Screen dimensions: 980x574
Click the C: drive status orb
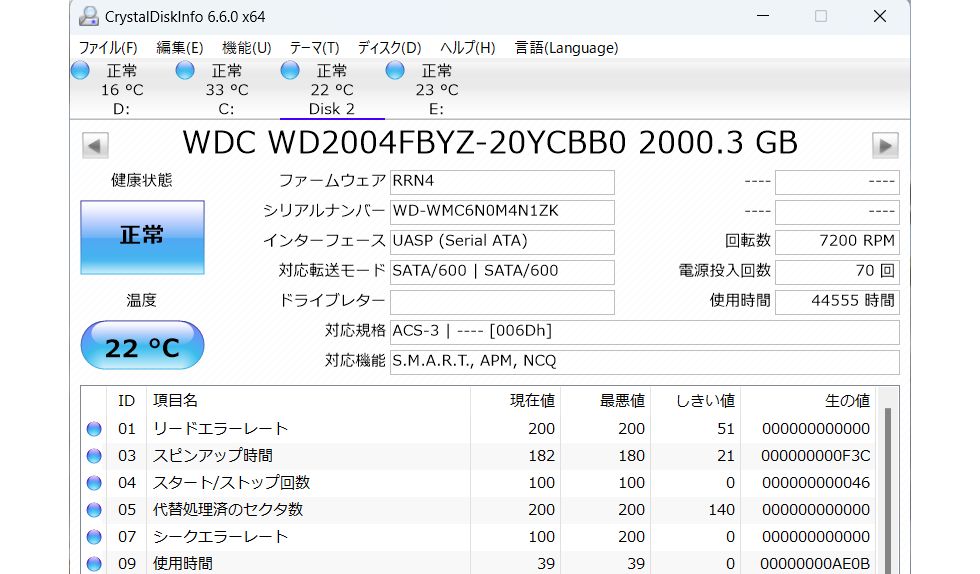pos(185,70)
